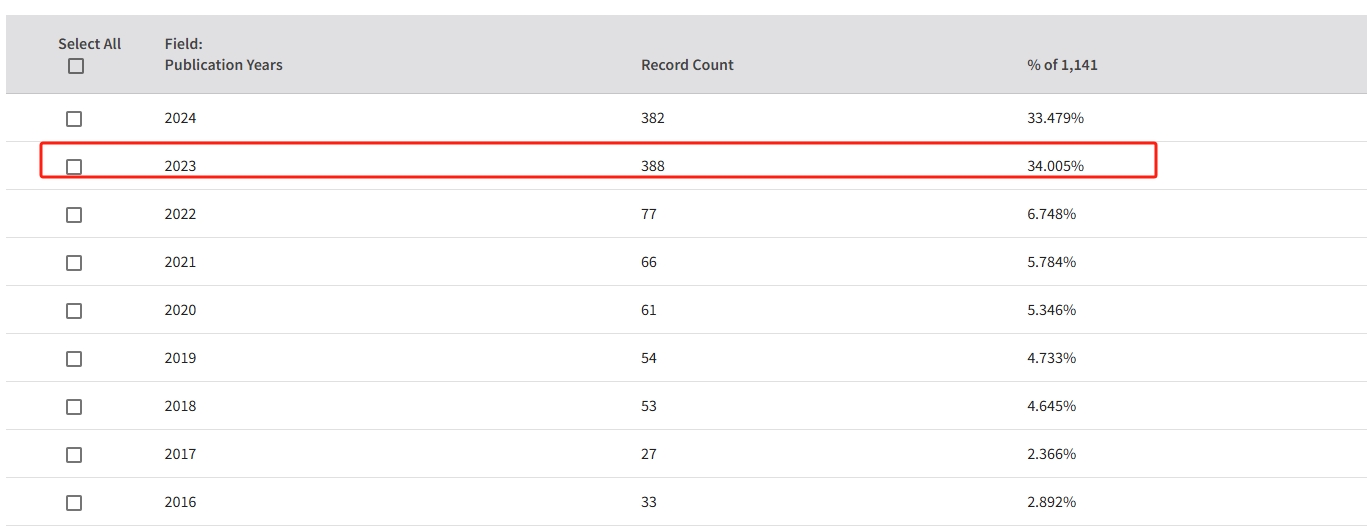Select the checkbox for year 2023
This screenshot has height=526, width=1367.
74,167
